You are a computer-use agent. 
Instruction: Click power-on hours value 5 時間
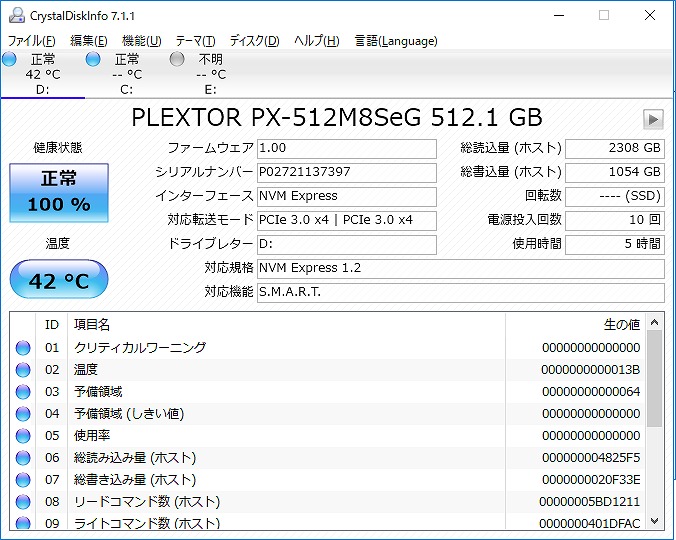pos(615,244)
